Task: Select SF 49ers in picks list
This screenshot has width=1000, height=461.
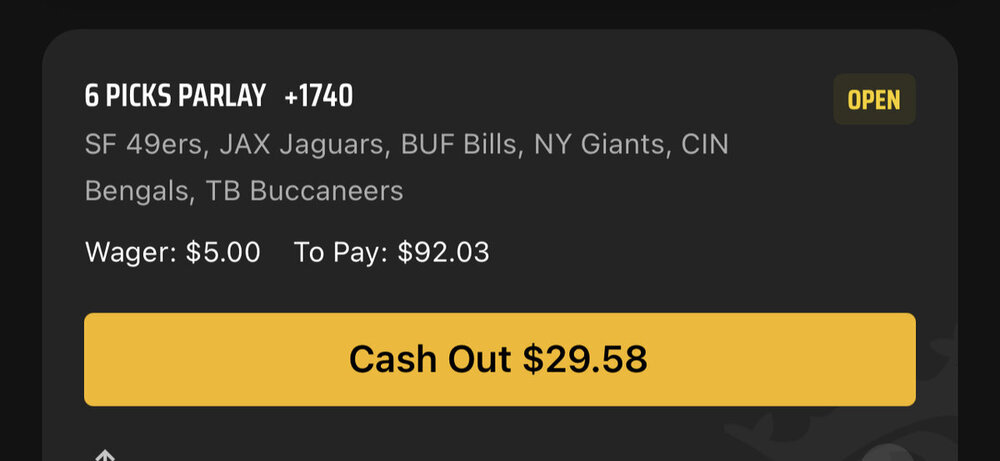Action: tap(147, 145)
